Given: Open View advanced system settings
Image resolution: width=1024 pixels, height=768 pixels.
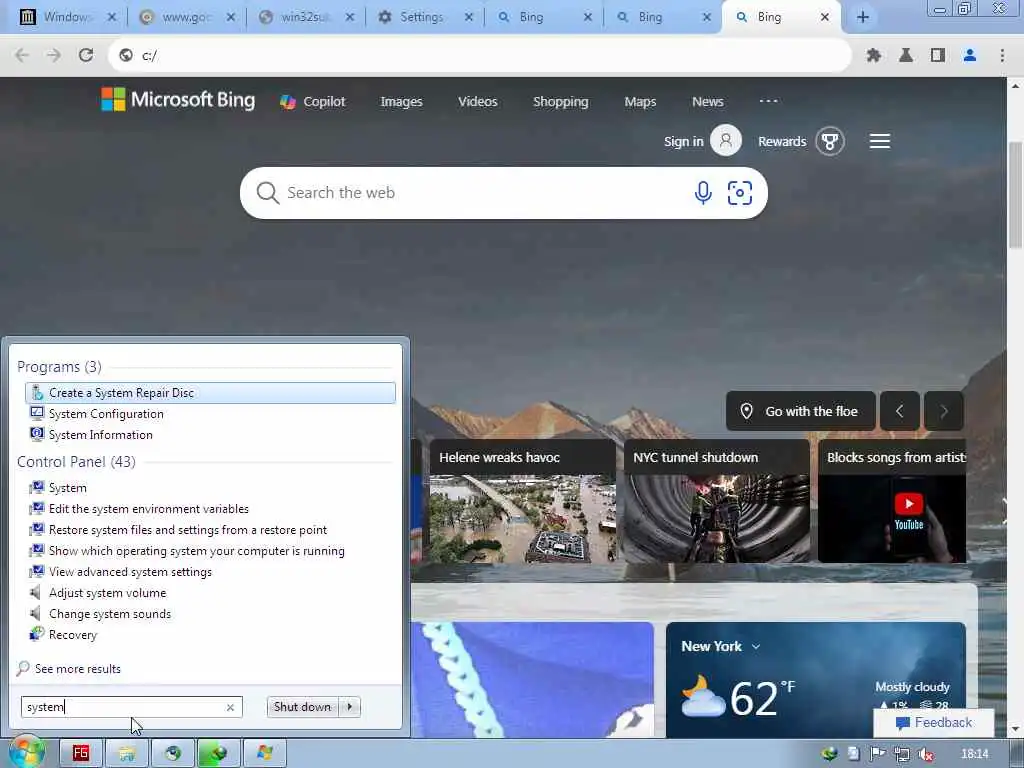Looking at the screenshot, I should click(x=130, y=571).
